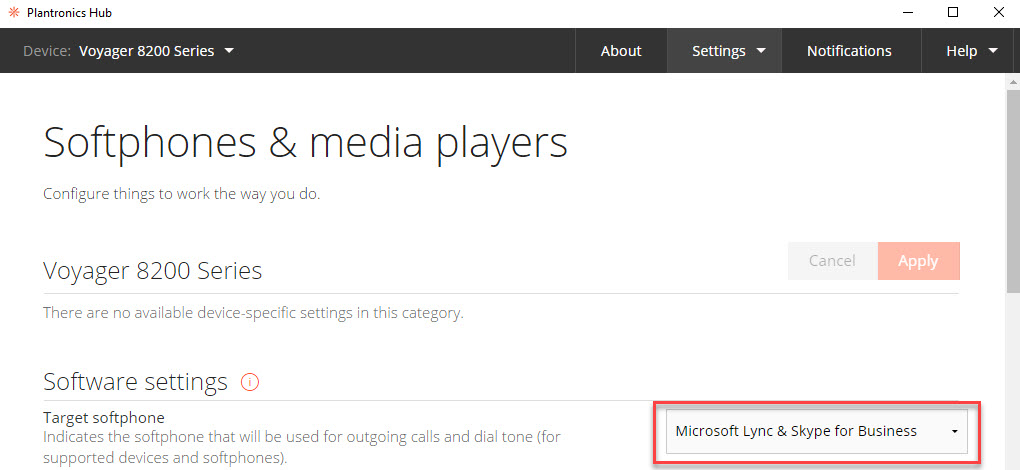
Task: Click the 'Target softphone' setting label
Action: tap(103, 417)
